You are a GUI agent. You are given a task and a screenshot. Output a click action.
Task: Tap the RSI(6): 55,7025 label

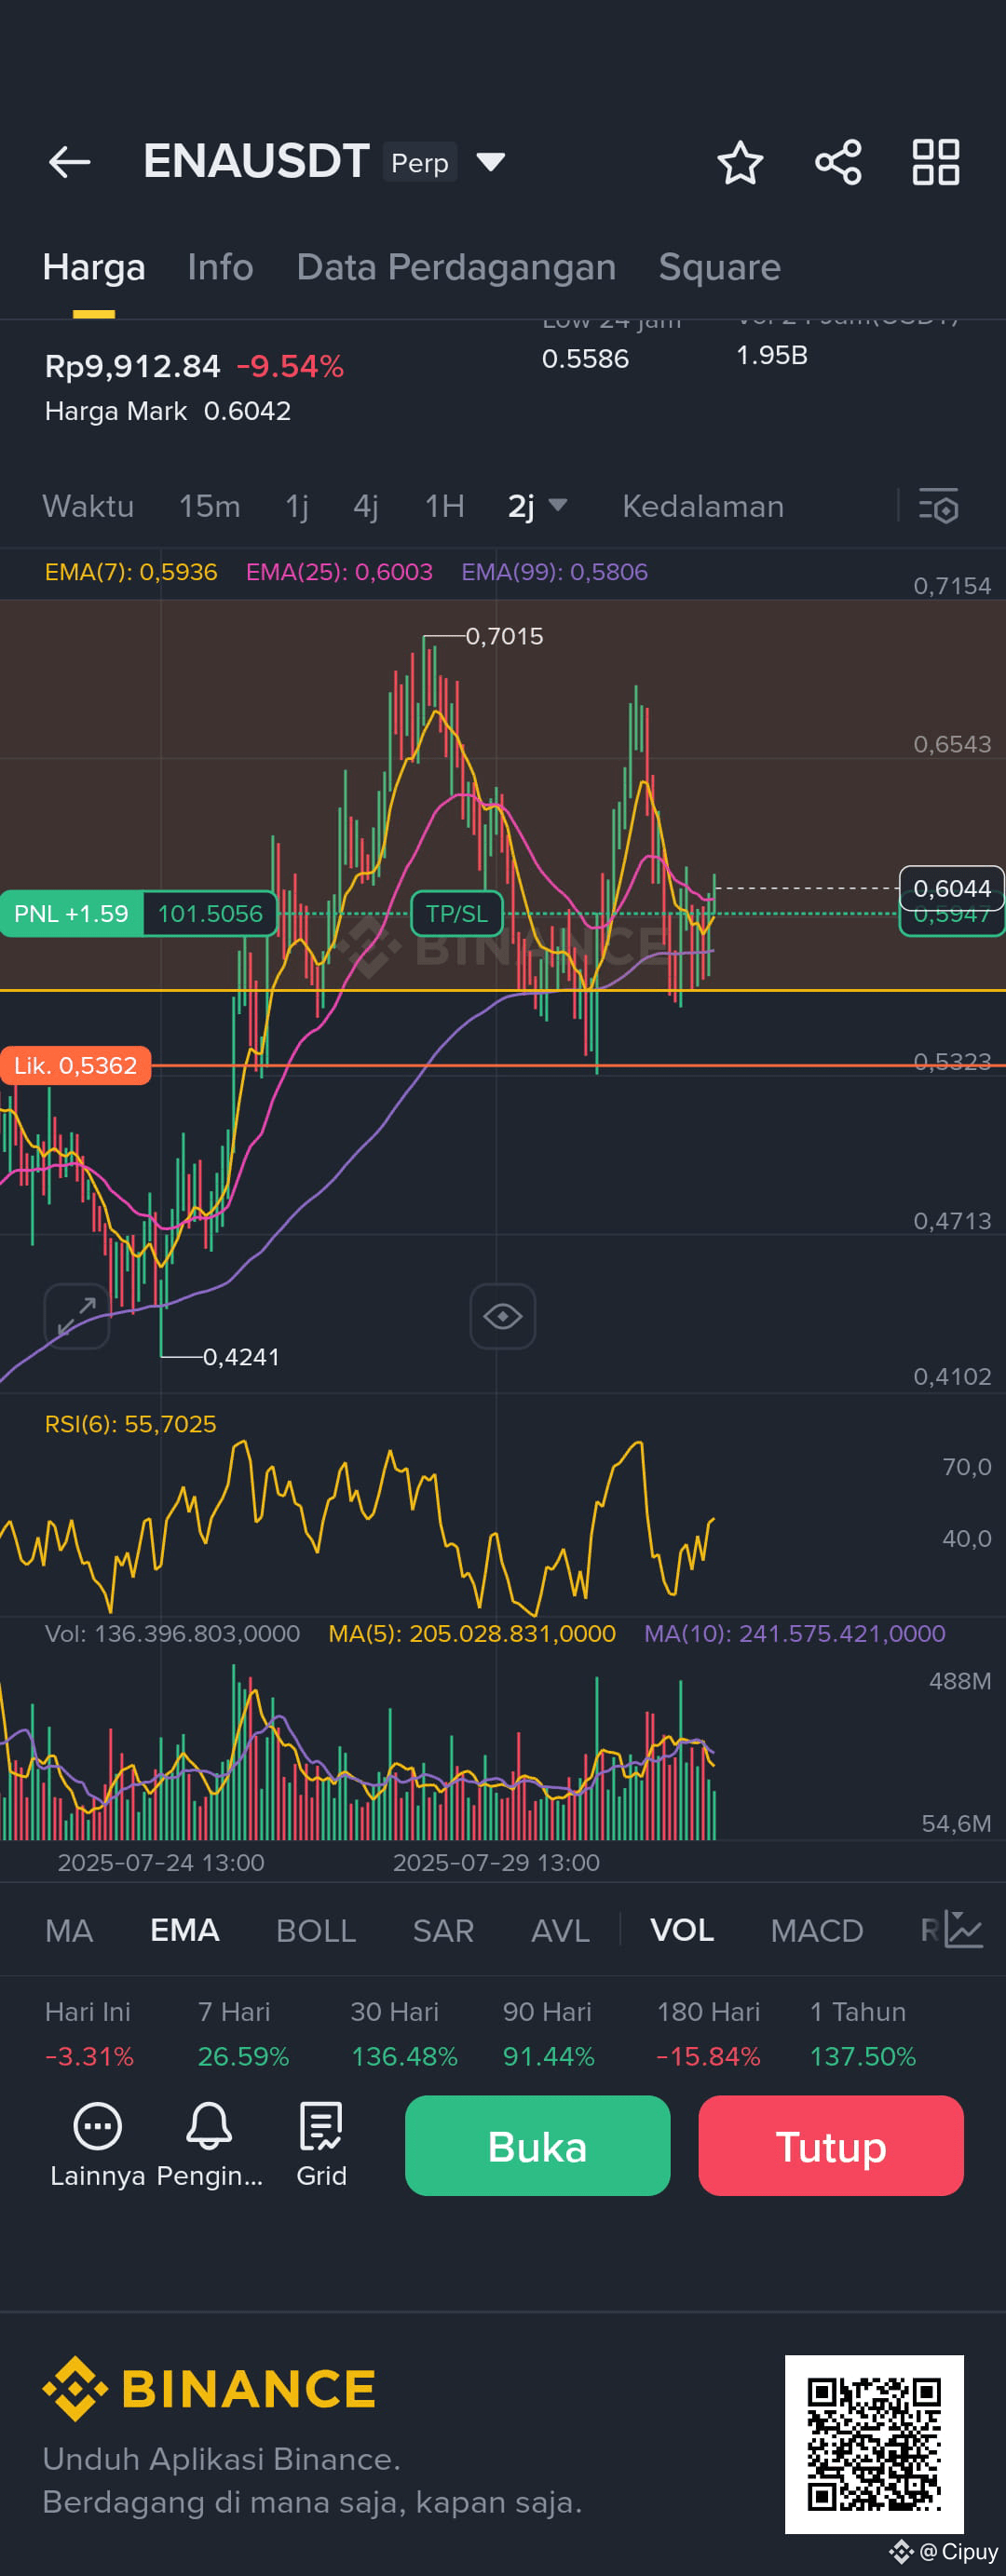(130, 1423)
